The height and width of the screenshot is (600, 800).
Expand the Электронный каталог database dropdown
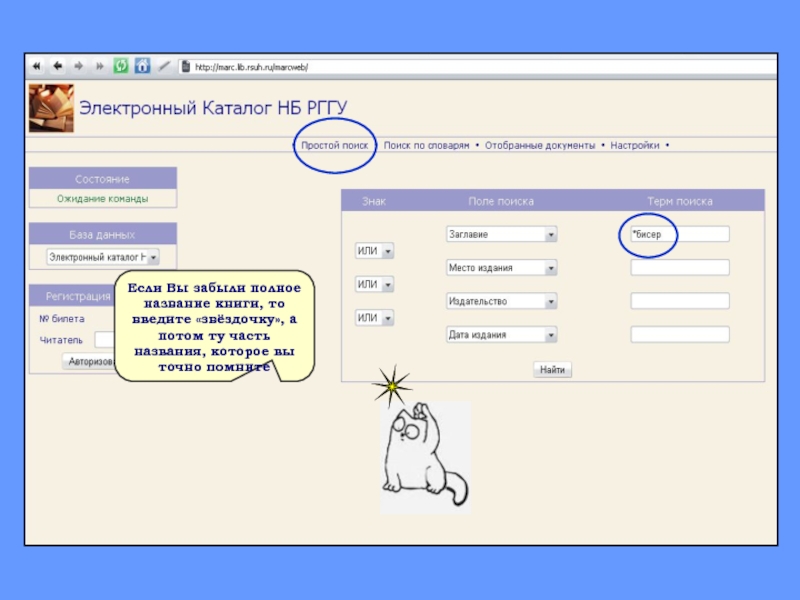(153, 257)
